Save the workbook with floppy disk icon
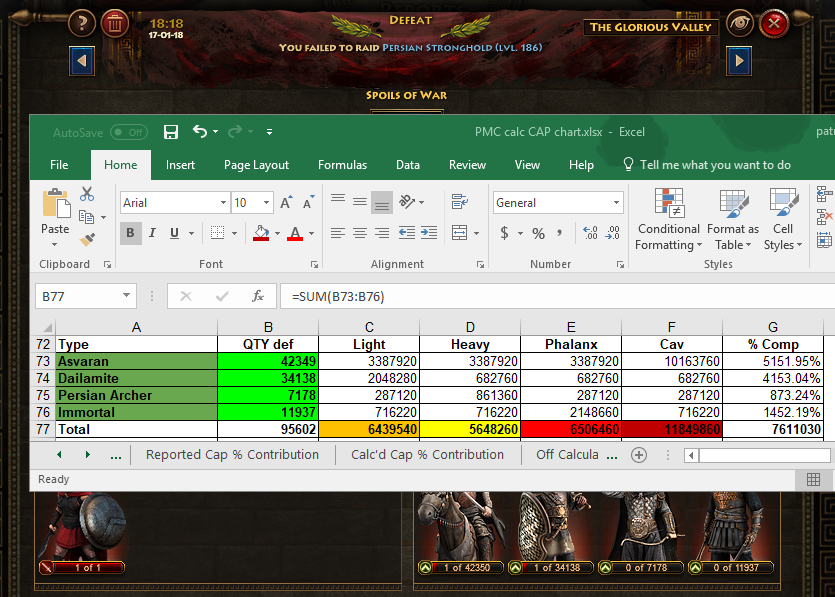 [170, 132]
